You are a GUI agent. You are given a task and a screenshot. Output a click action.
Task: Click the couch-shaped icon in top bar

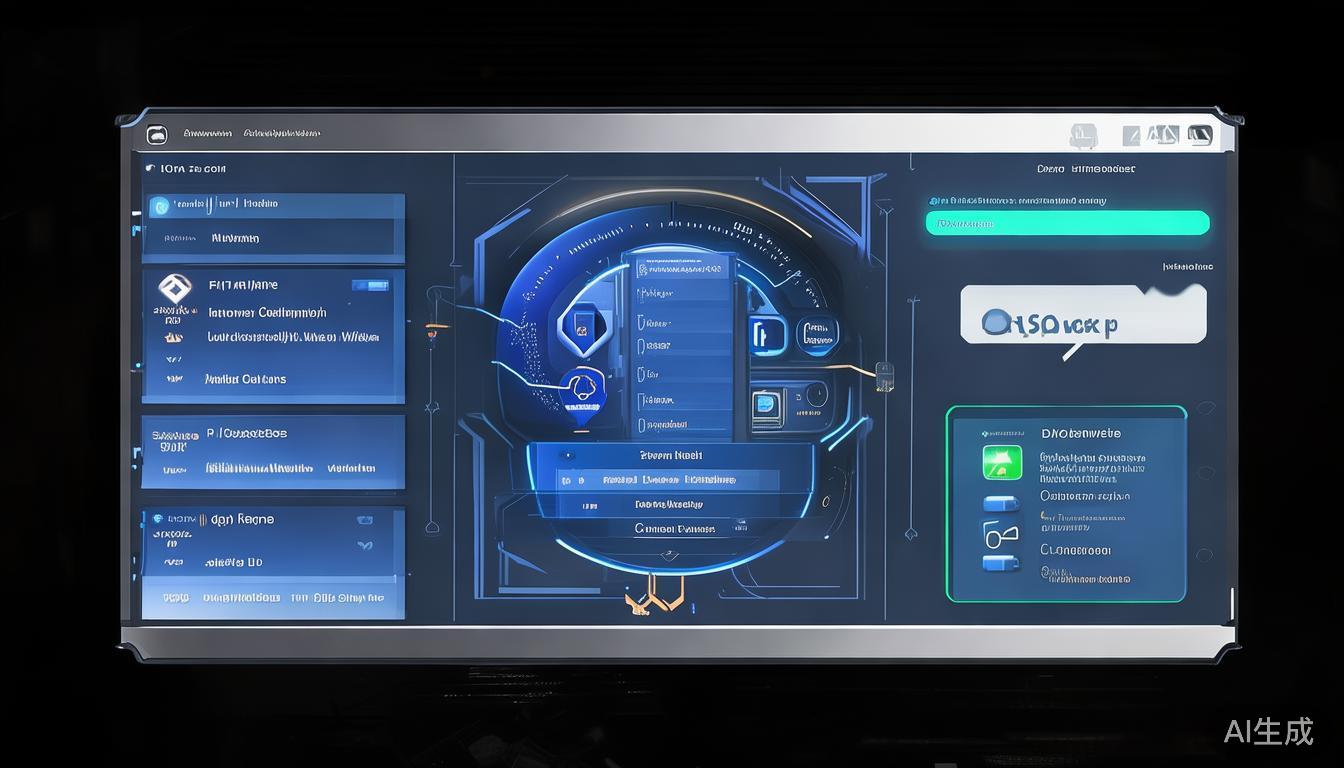1083,135
